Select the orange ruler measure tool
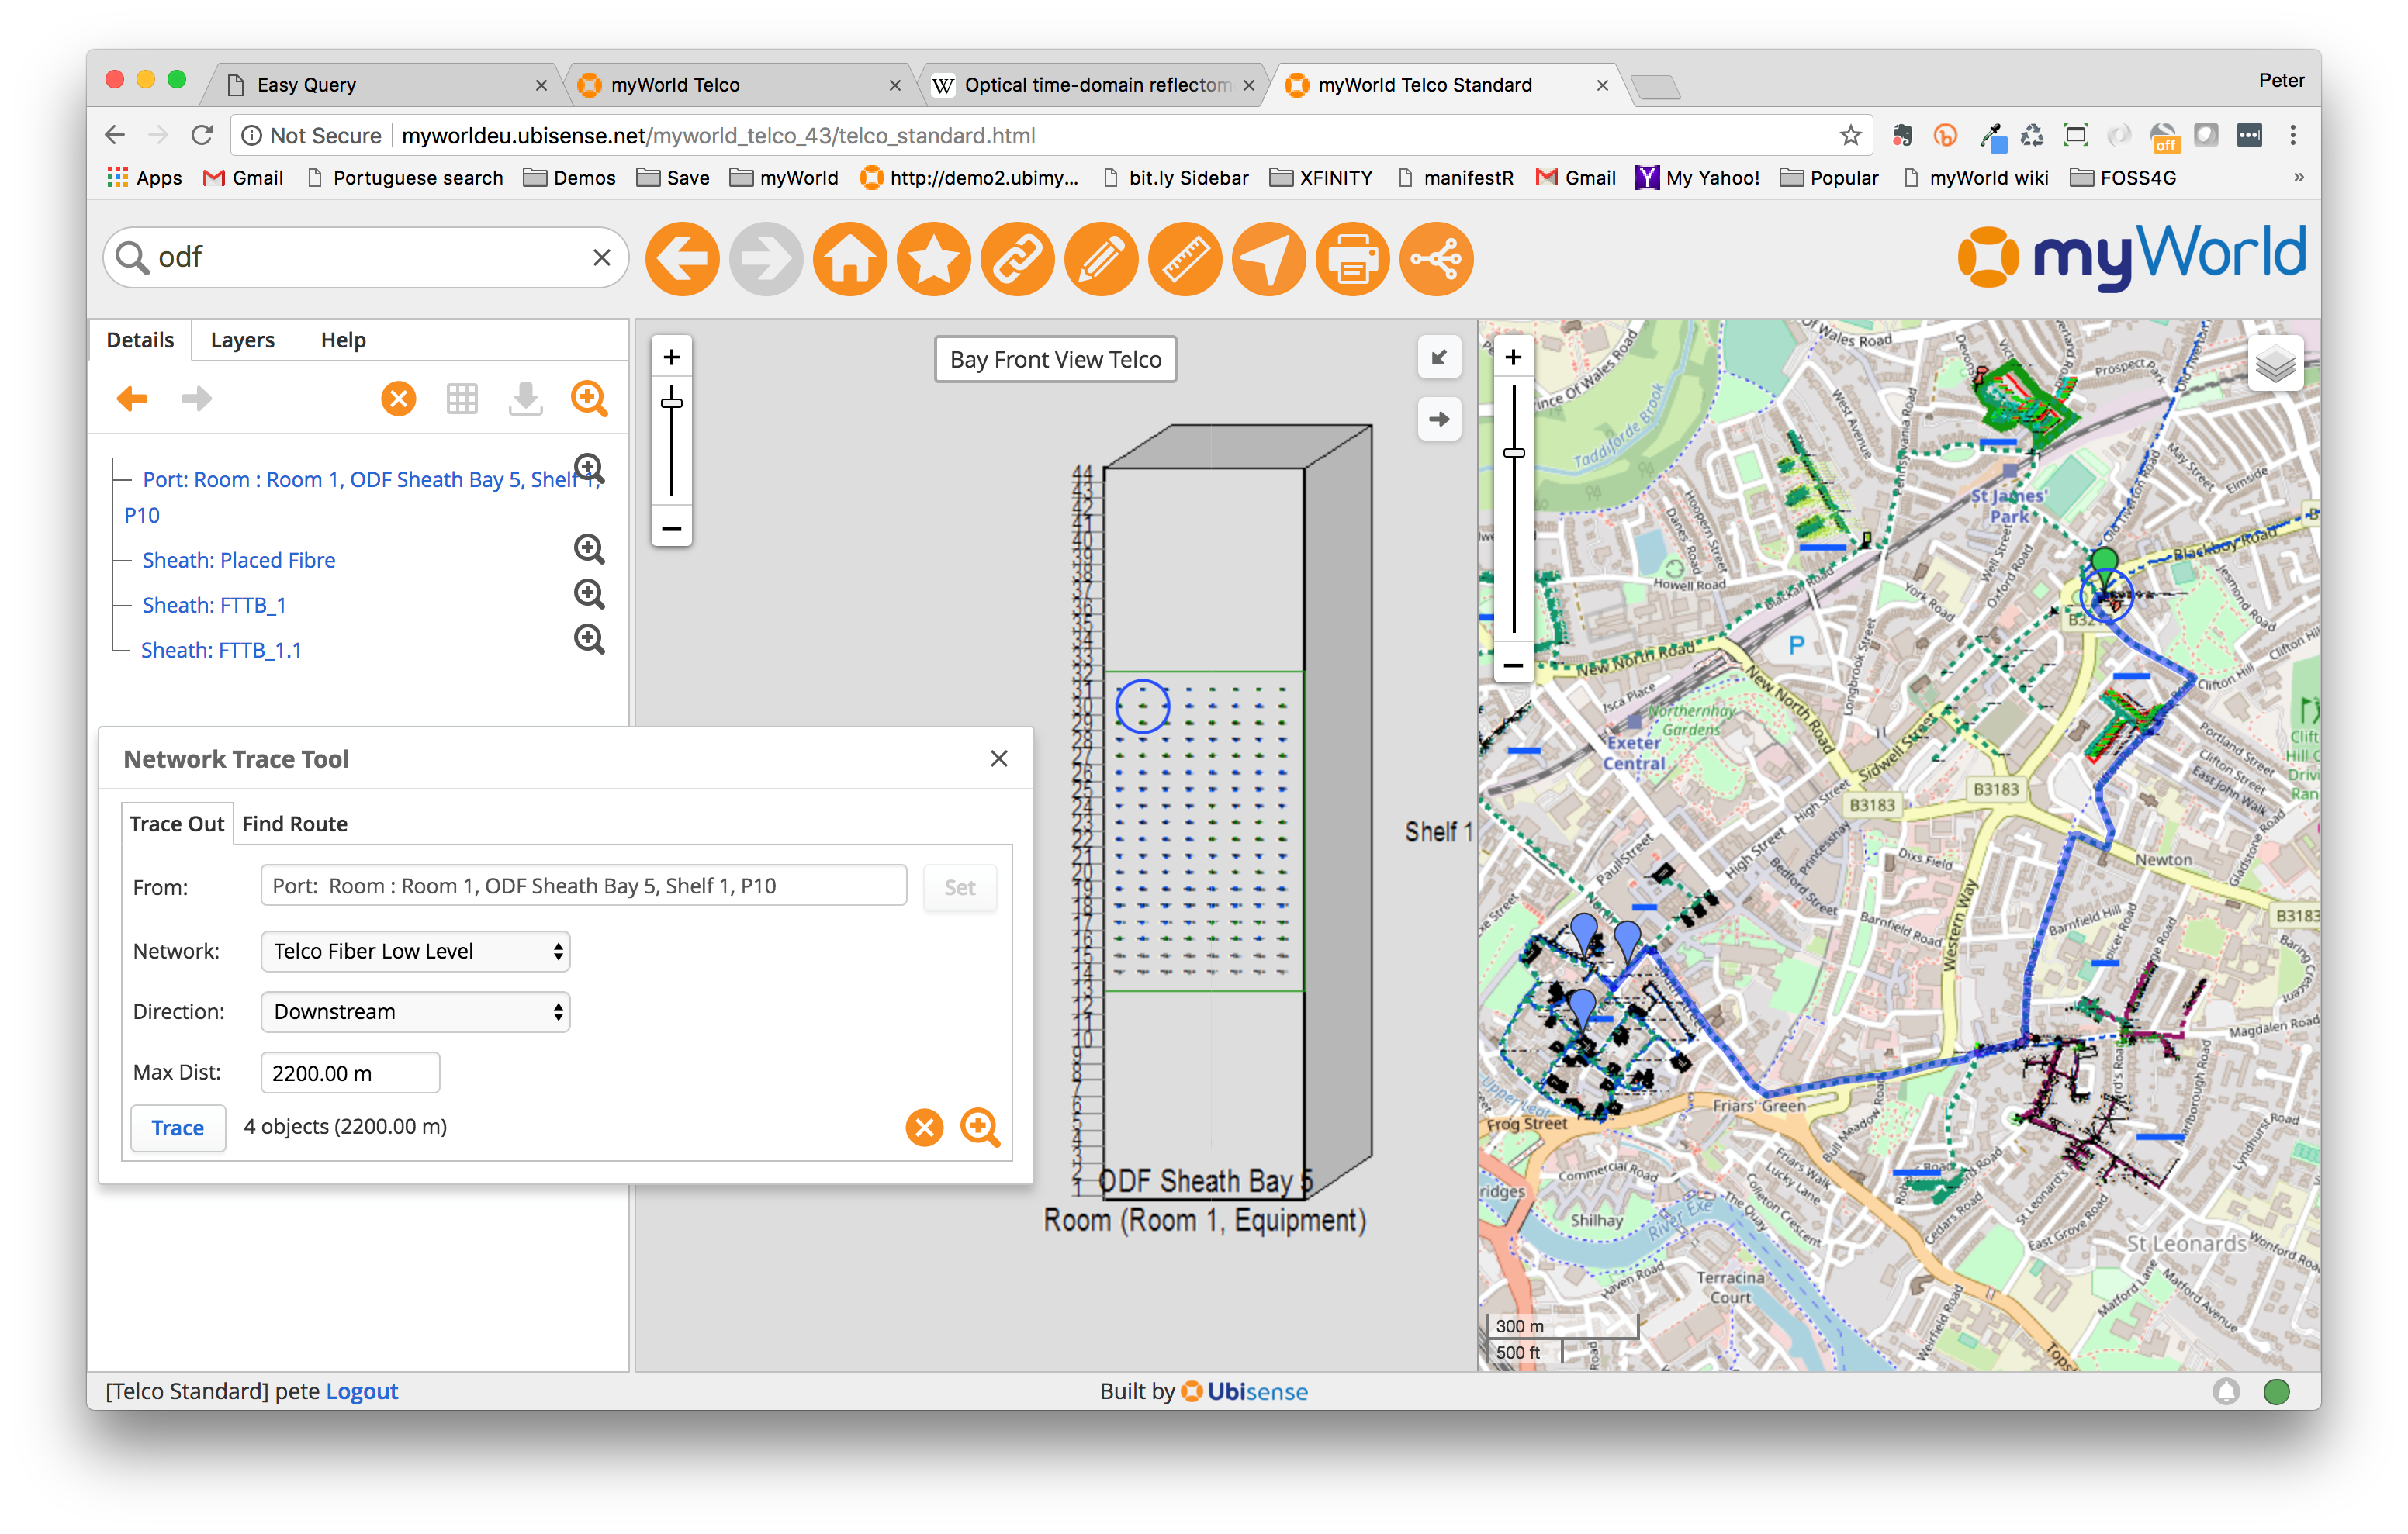 tap(1185, 258)
